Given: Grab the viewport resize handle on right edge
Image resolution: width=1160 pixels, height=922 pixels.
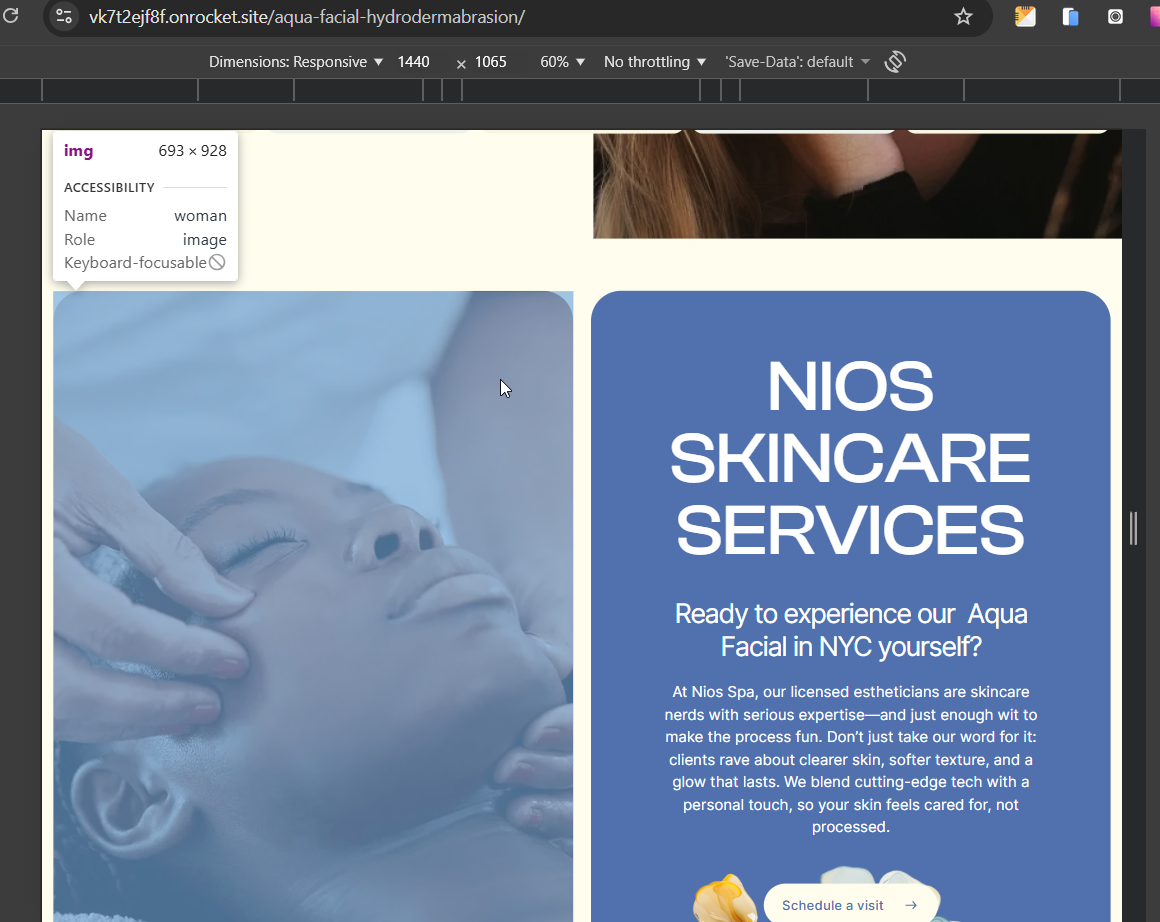Looking at the screenshot, I should click(1133, 528).
